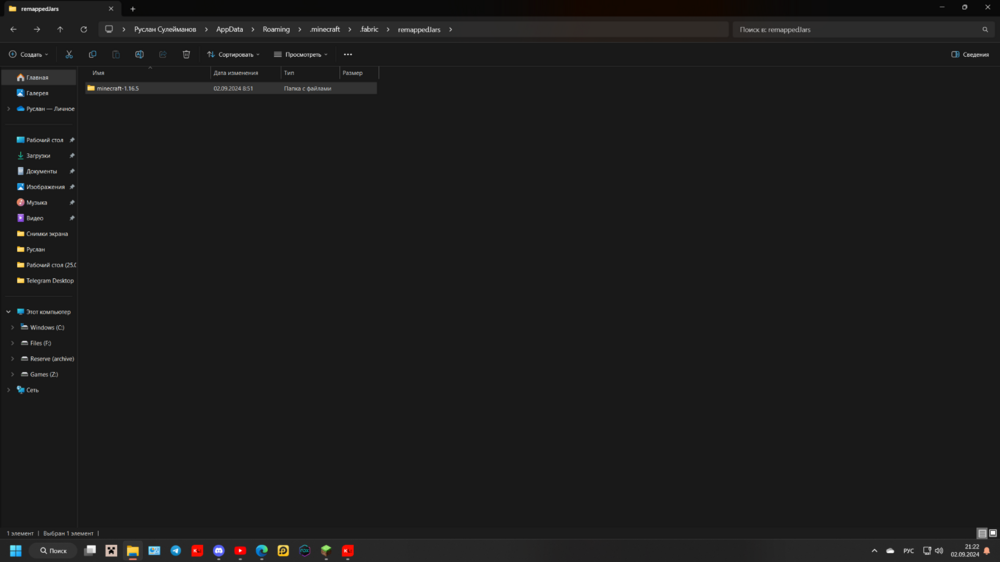The width and height of the screenshot is (1000, 562).
Task: Go back with the left arrow
Action: (13, 29)
